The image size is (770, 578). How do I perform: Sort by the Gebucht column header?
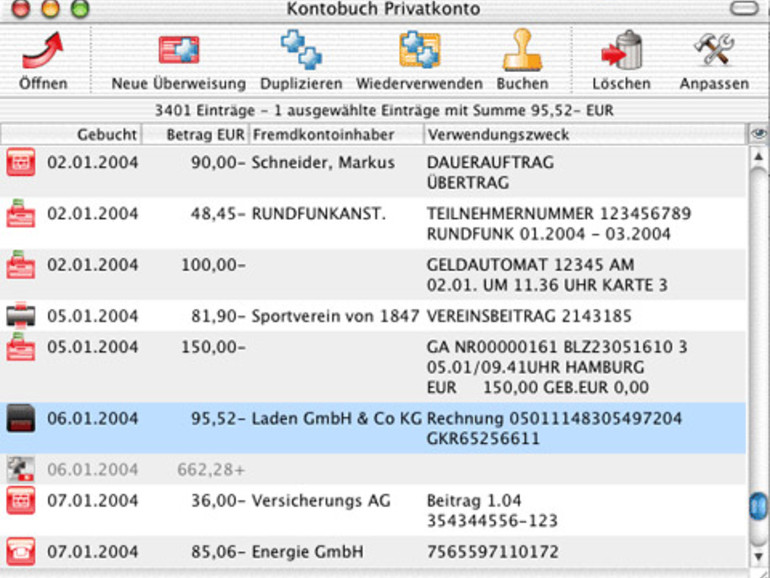pyautogui.click(x=71, y=134)
